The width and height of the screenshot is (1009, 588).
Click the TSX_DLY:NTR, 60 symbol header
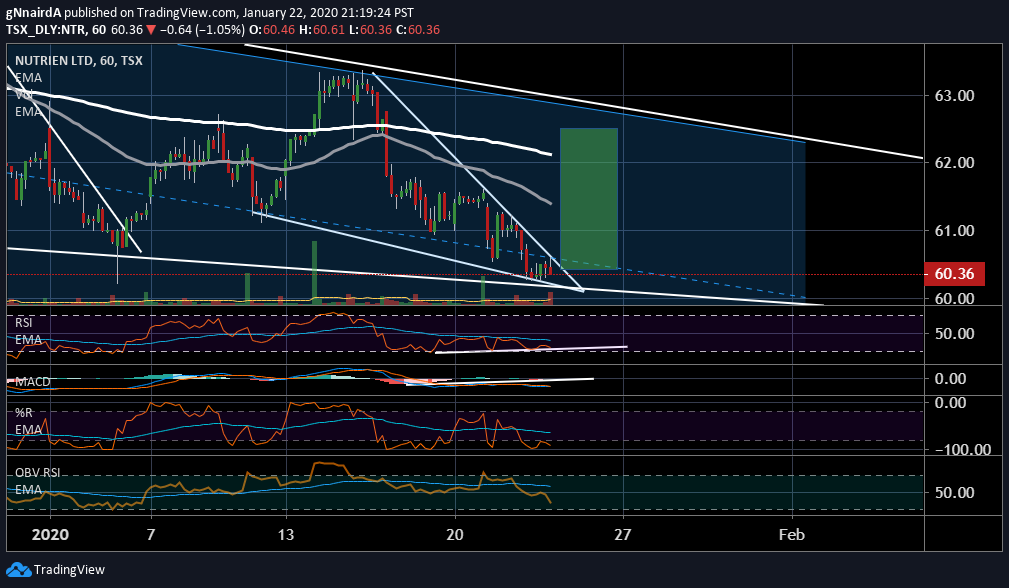pyautogui.click(x=56, y=30)
